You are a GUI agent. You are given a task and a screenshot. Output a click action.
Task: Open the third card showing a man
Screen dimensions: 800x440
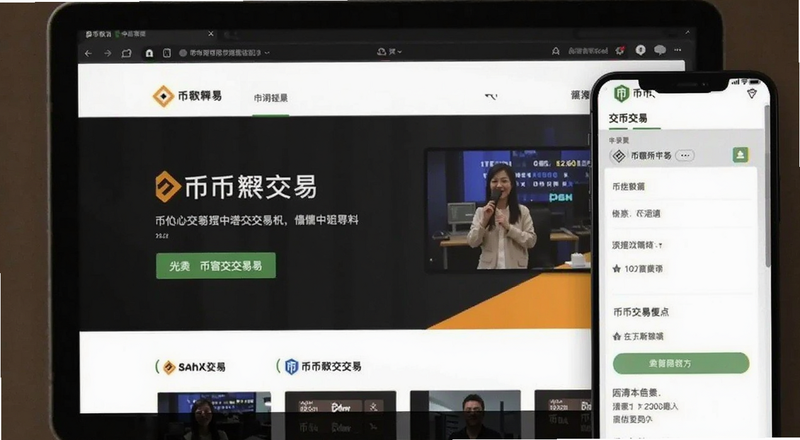pos(465,414)
